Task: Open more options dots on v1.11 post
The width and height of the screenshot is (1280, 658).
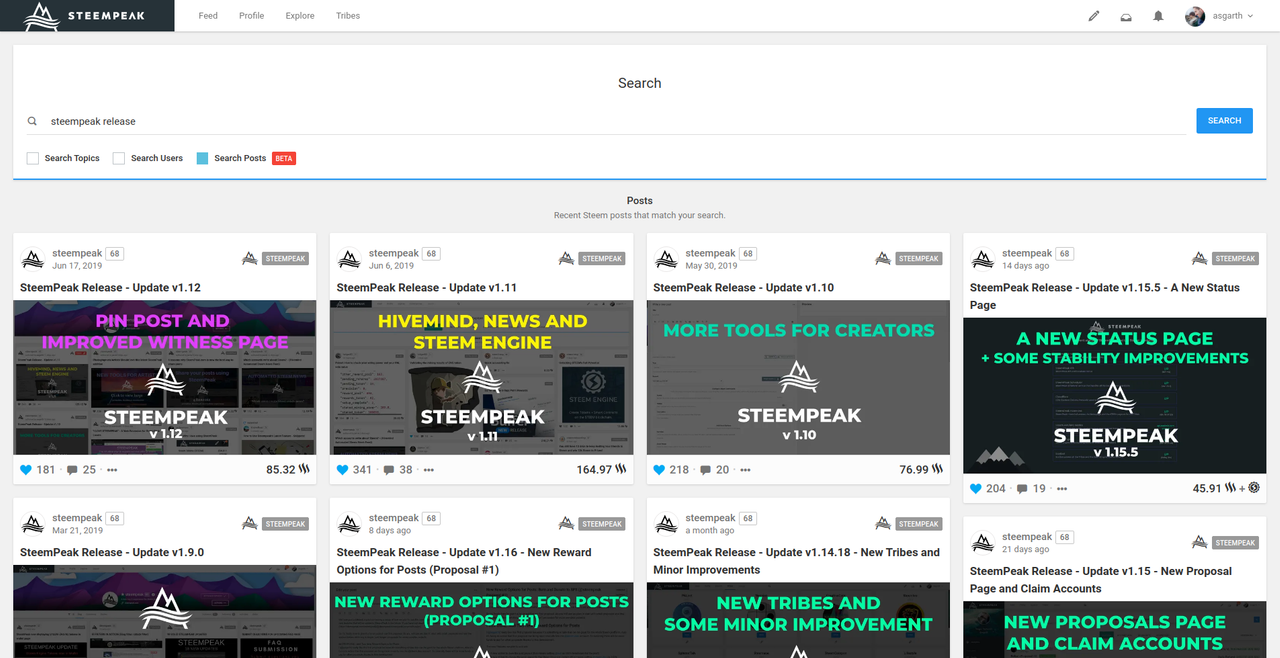Action: pos(428,470)
